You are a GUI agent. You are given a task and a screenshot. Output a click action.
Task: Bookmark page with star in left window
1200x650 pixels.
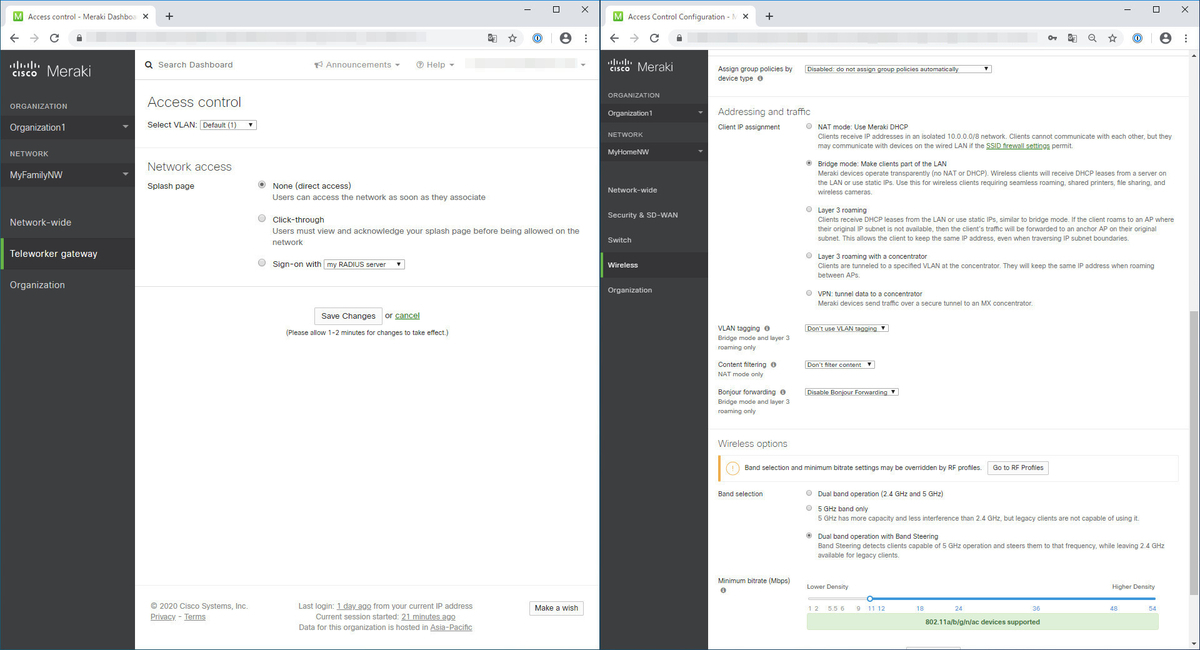click(512, 38)
